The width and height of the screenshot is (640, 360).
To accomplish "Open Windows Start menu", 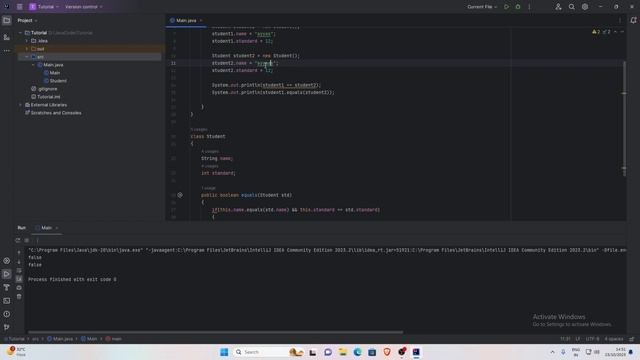I will point(224,352).
